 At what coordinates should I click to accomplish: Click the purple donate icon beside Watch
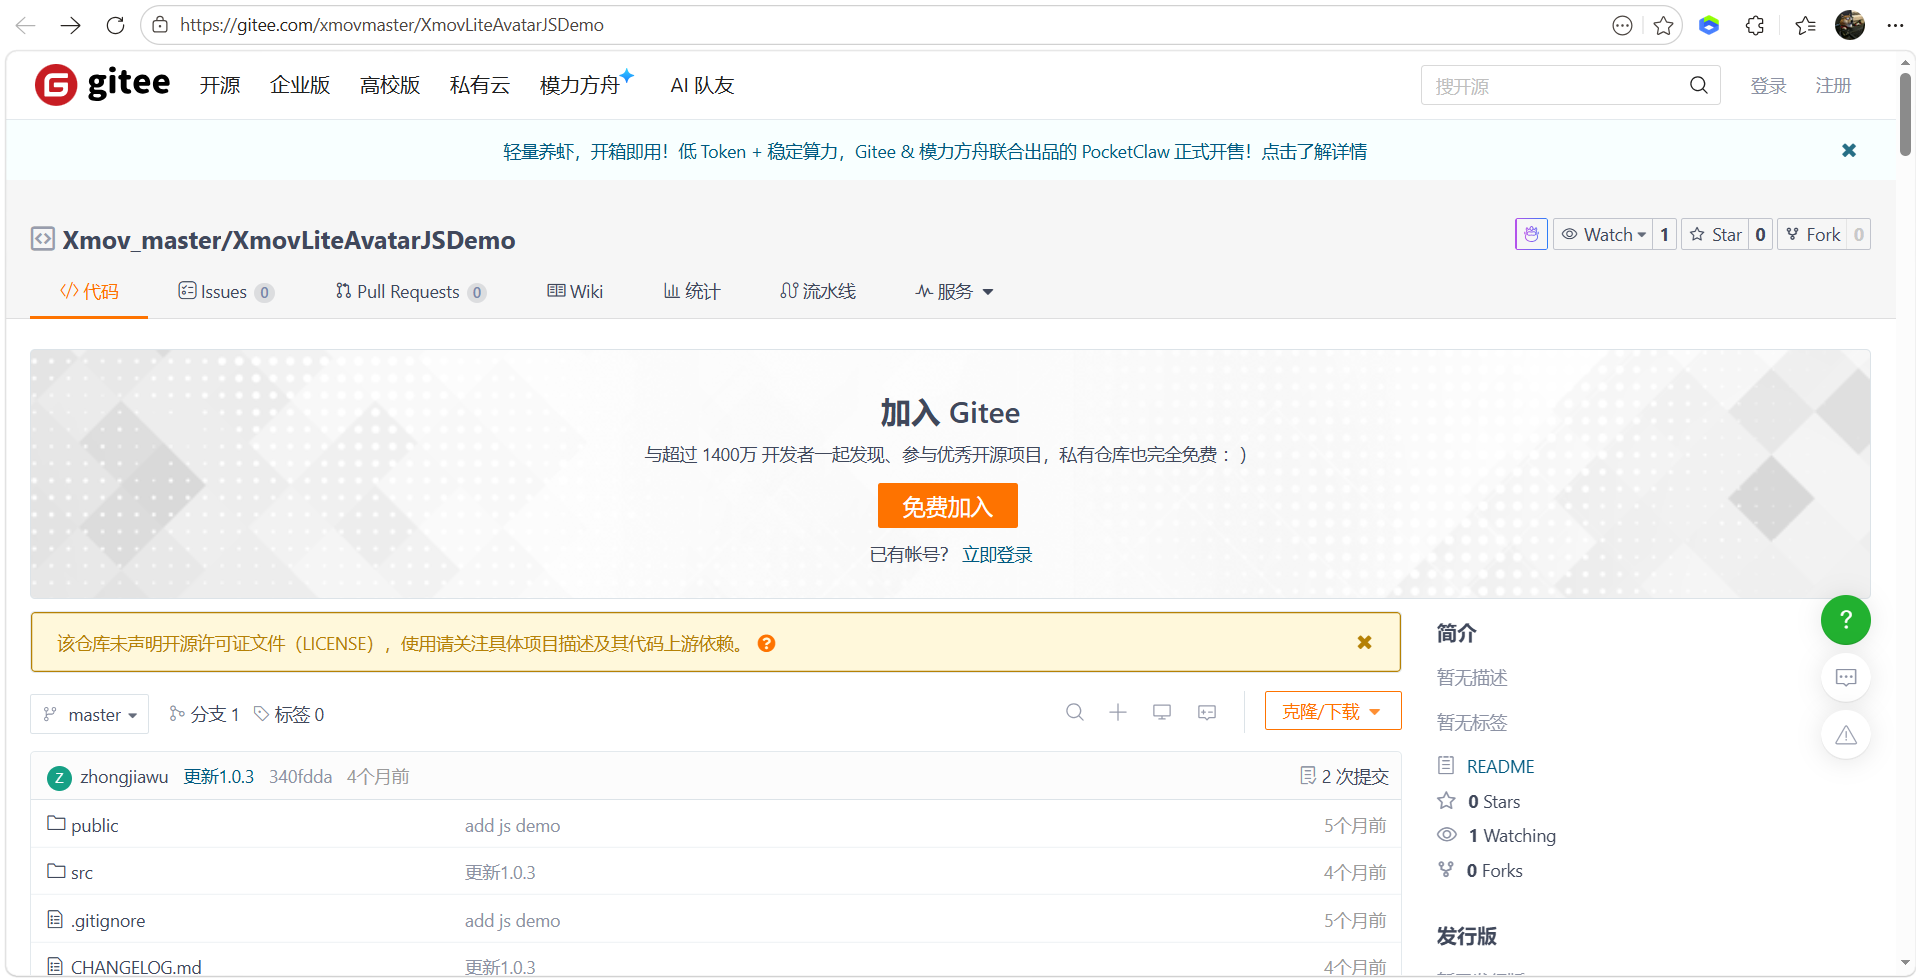1531,234
